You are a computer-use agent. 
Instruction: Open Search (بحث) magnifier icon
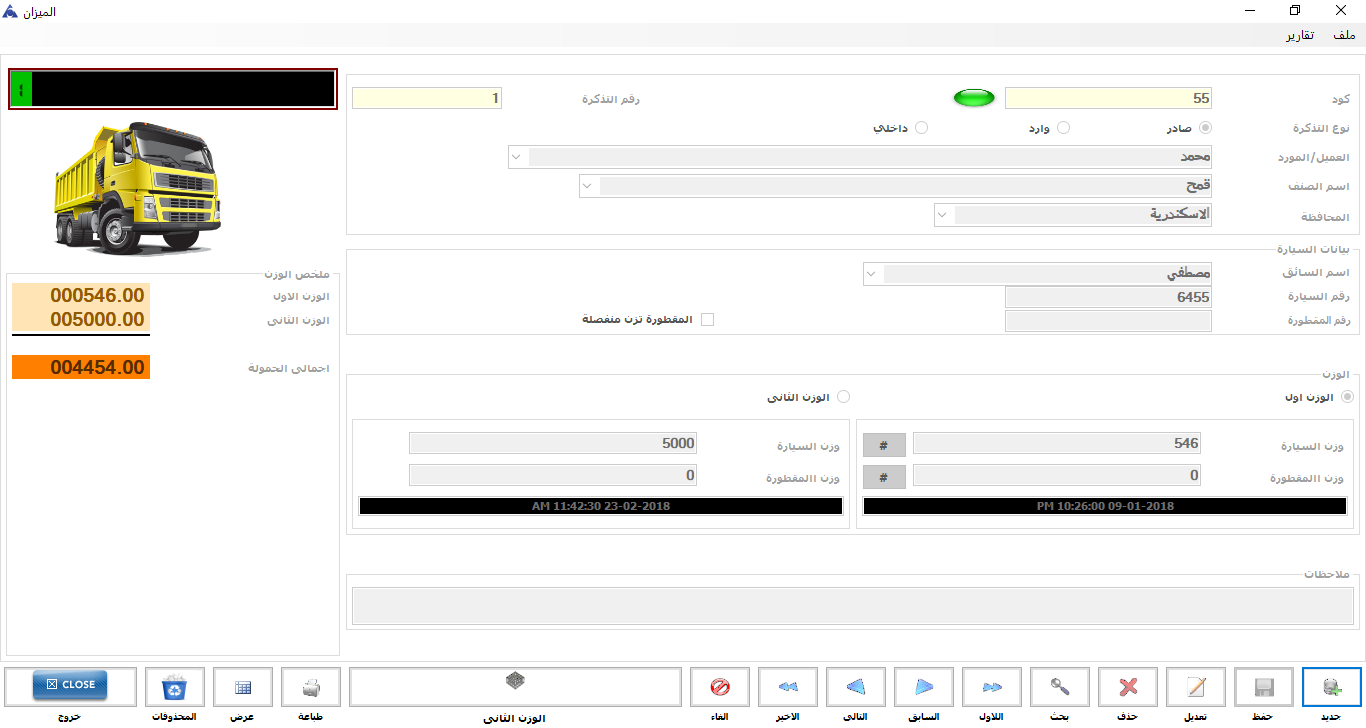(1060, 687)
